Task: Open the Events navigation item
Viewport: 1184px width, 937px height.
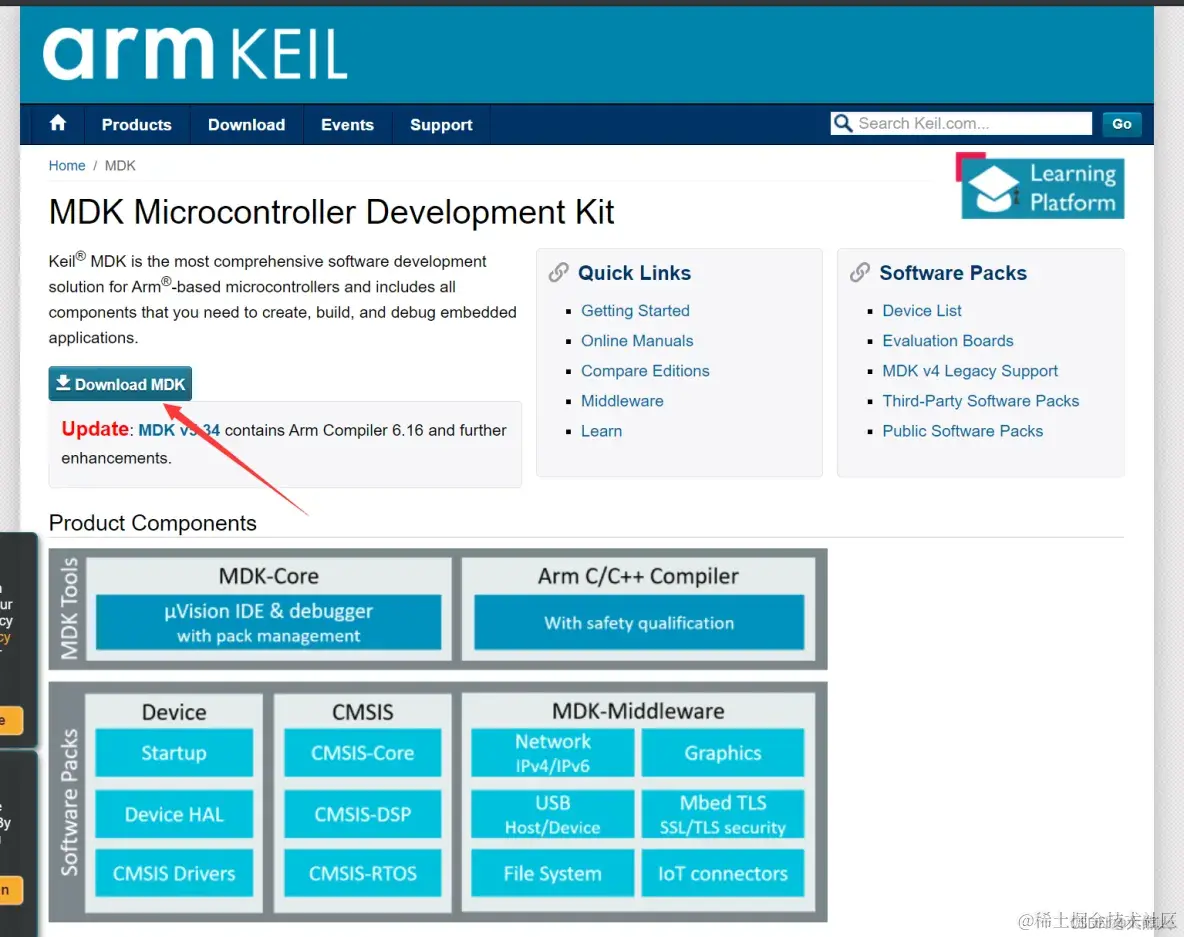Action: click(x=347, y=124)
